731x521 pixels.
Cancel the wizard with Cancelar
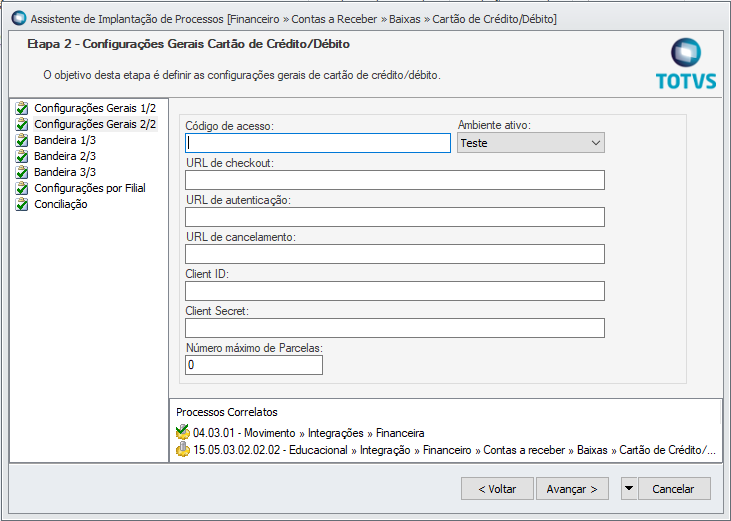[673, 489]
